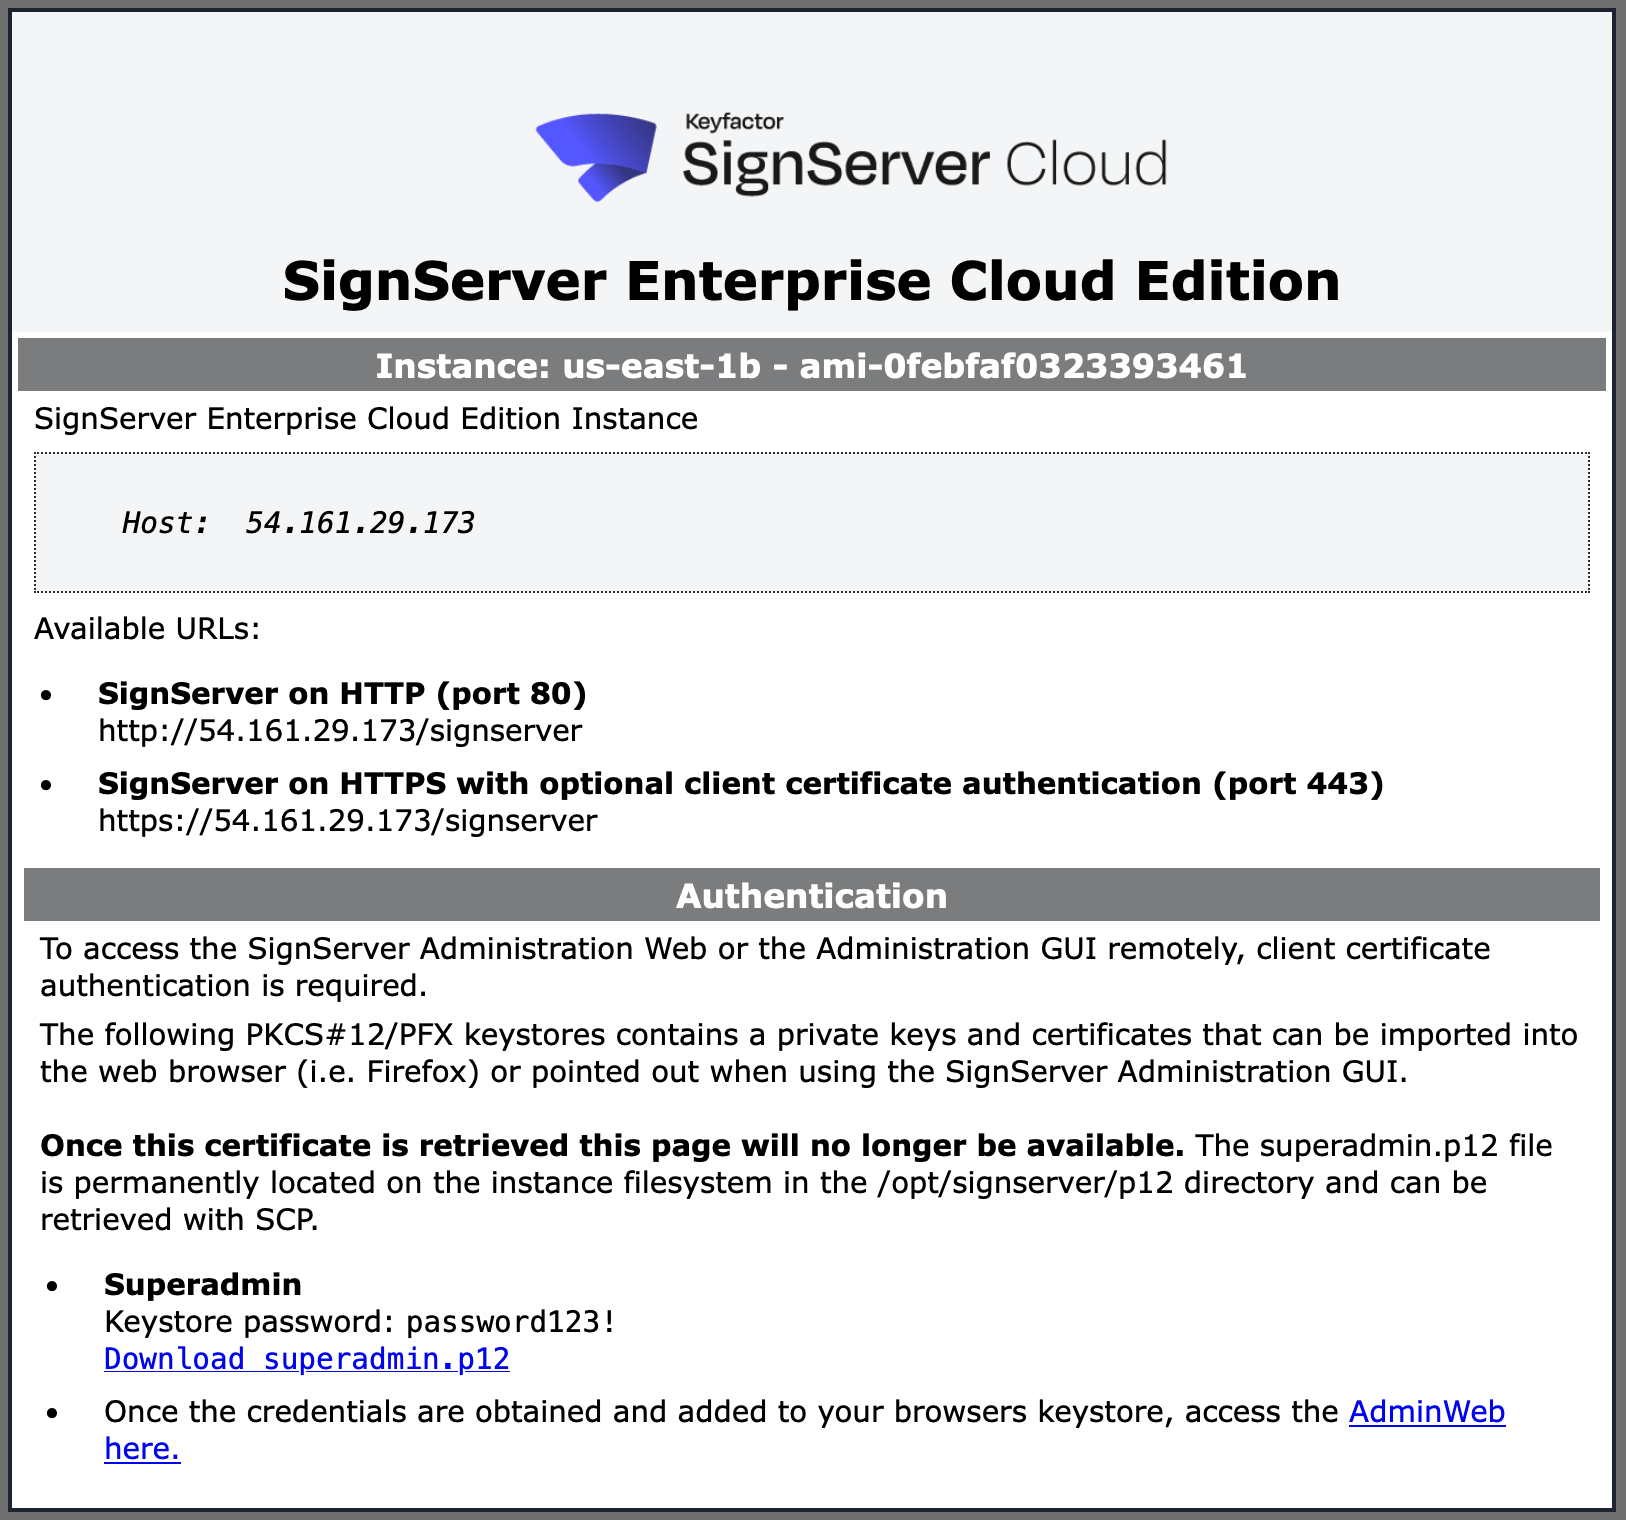
Task: Click the SignServer on HTTP (port 80) title
Action: (x=342, y=693)
